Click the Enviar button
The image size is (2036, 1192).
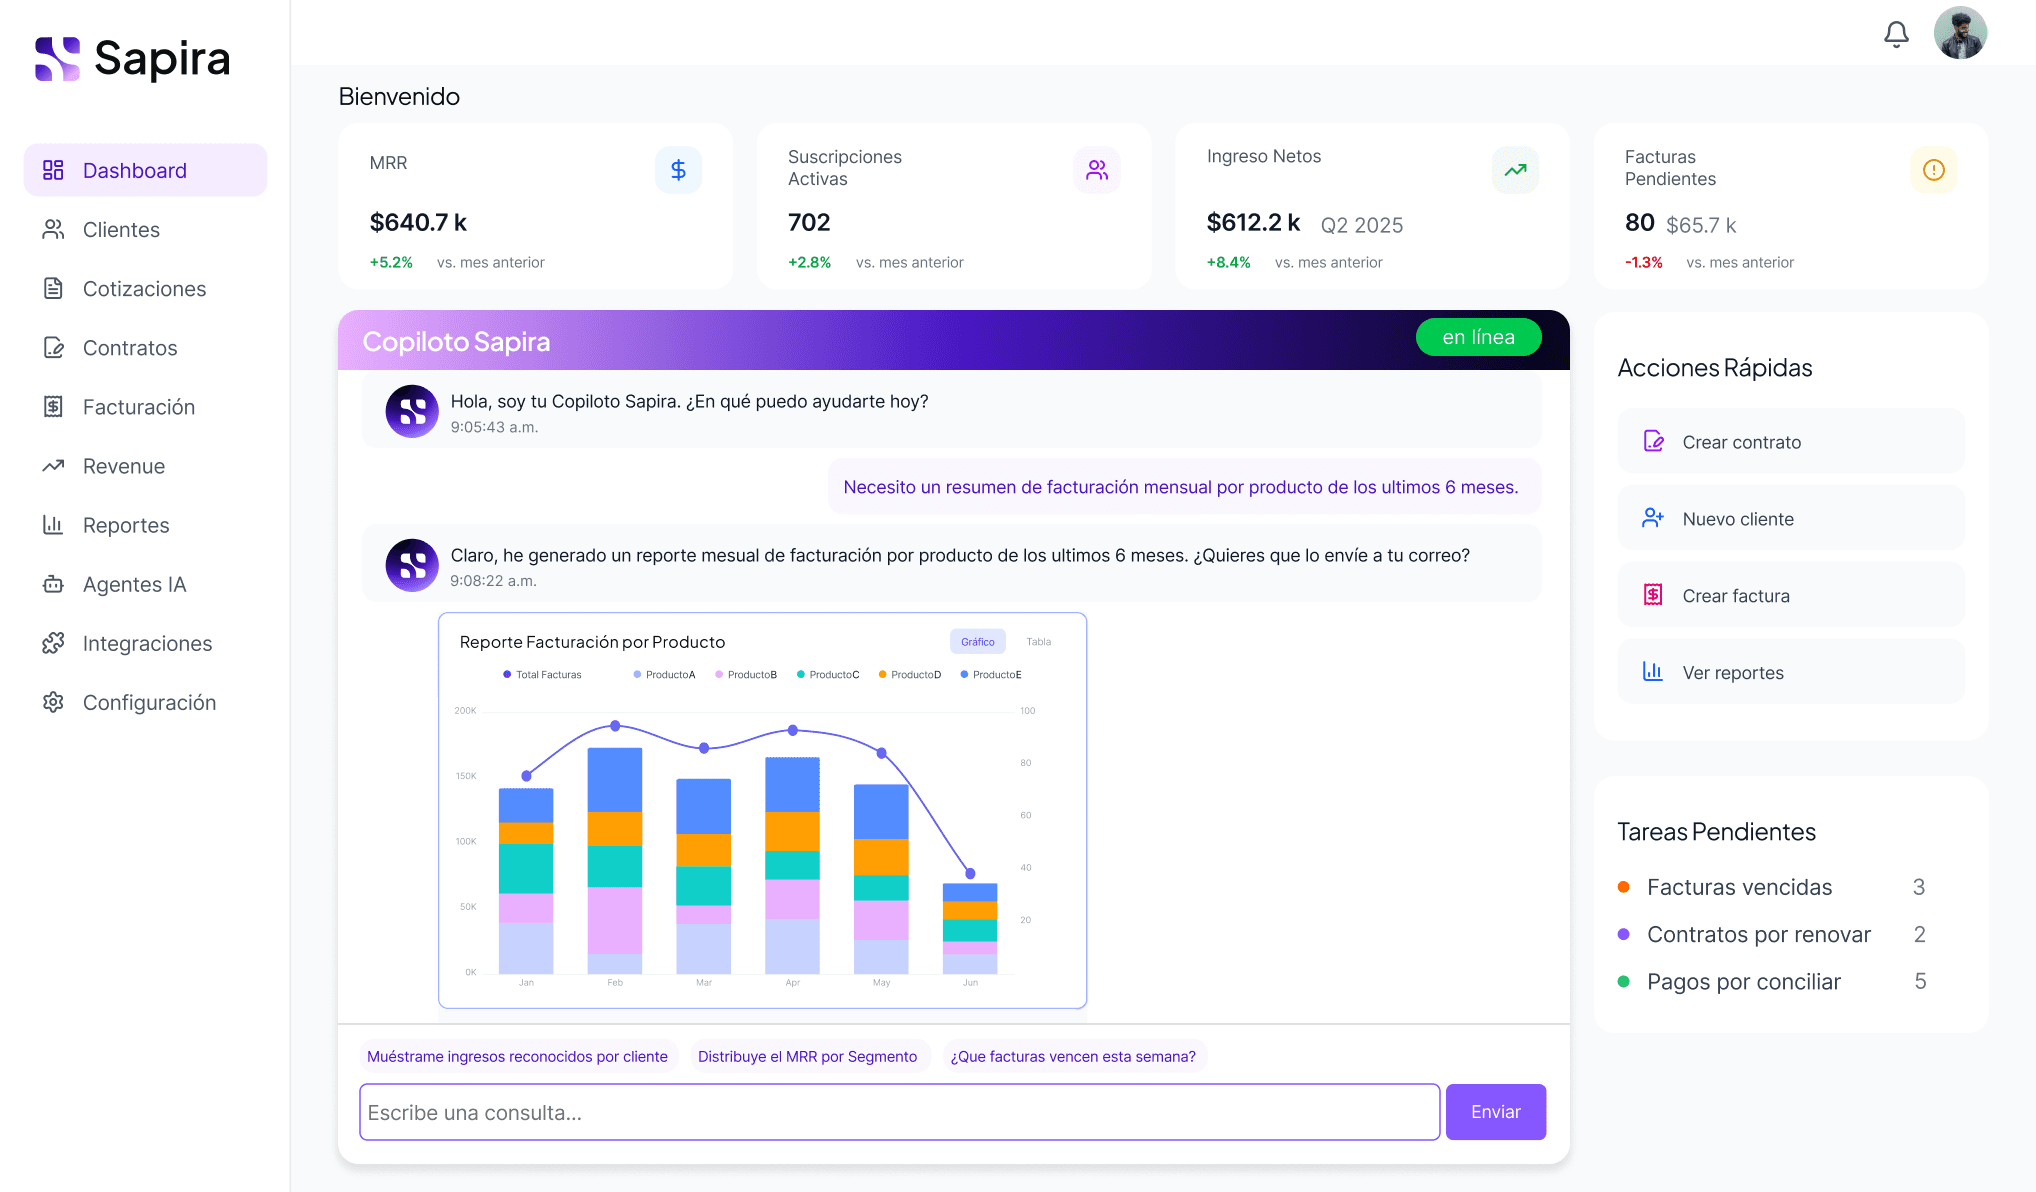(1495, 1112)
